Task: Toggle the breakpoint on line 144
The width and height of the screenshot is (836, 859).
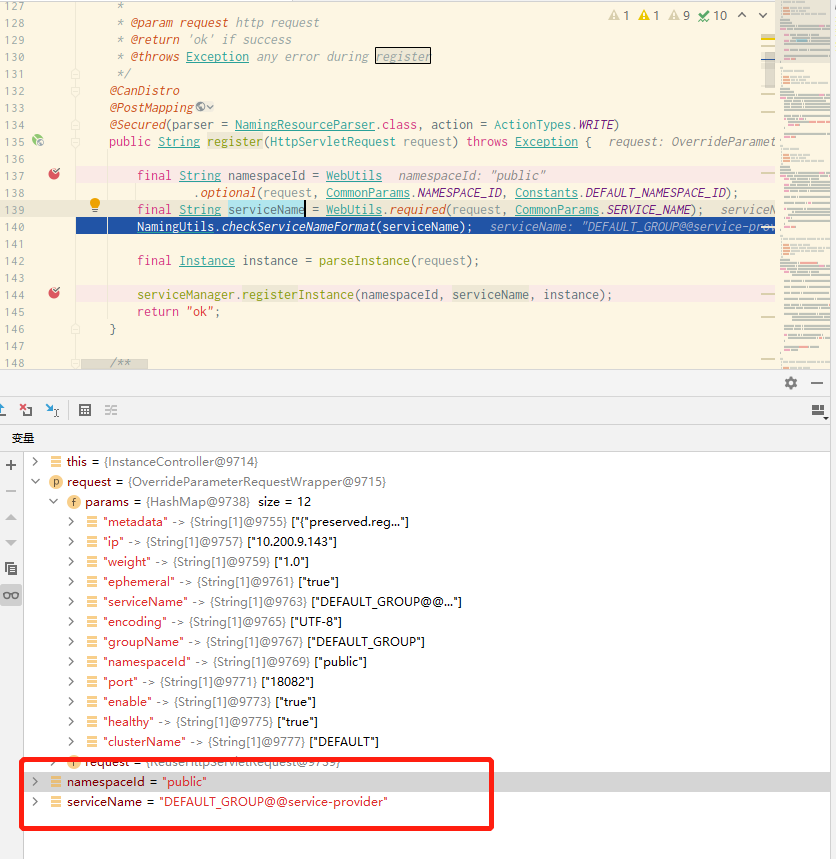Action: pyautogui.click(x=54, y=293)
